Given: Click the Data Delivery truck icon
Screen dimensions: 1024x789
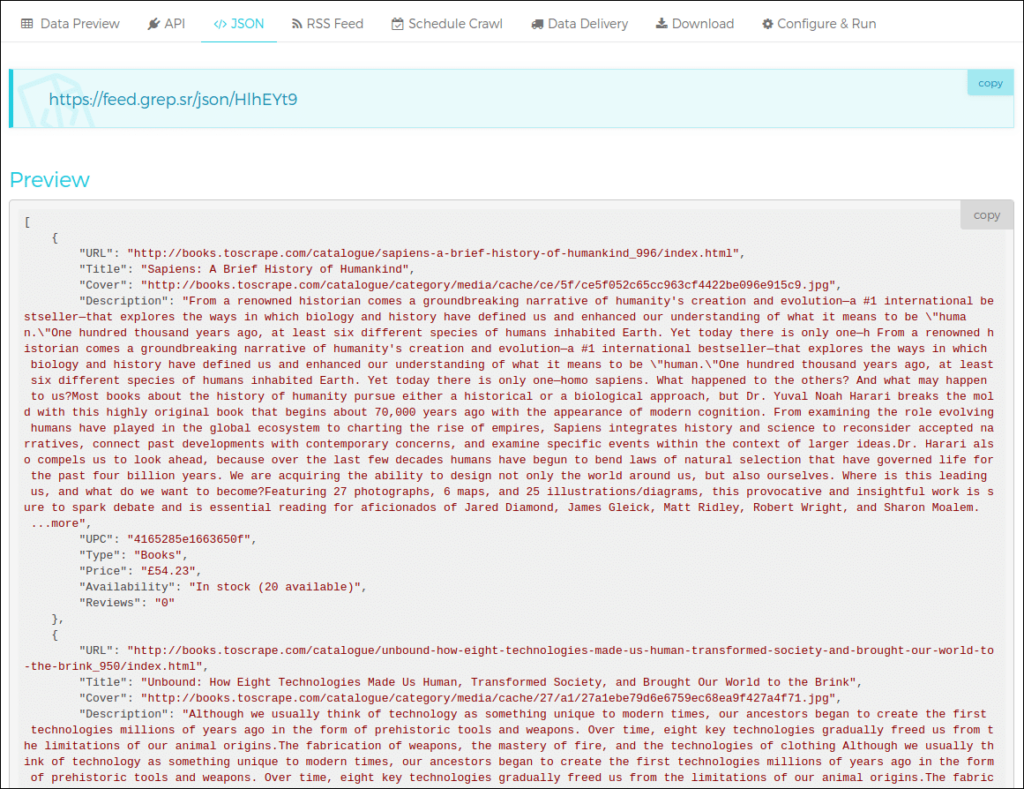Looking at the screenshot, I should click(537, 24).
